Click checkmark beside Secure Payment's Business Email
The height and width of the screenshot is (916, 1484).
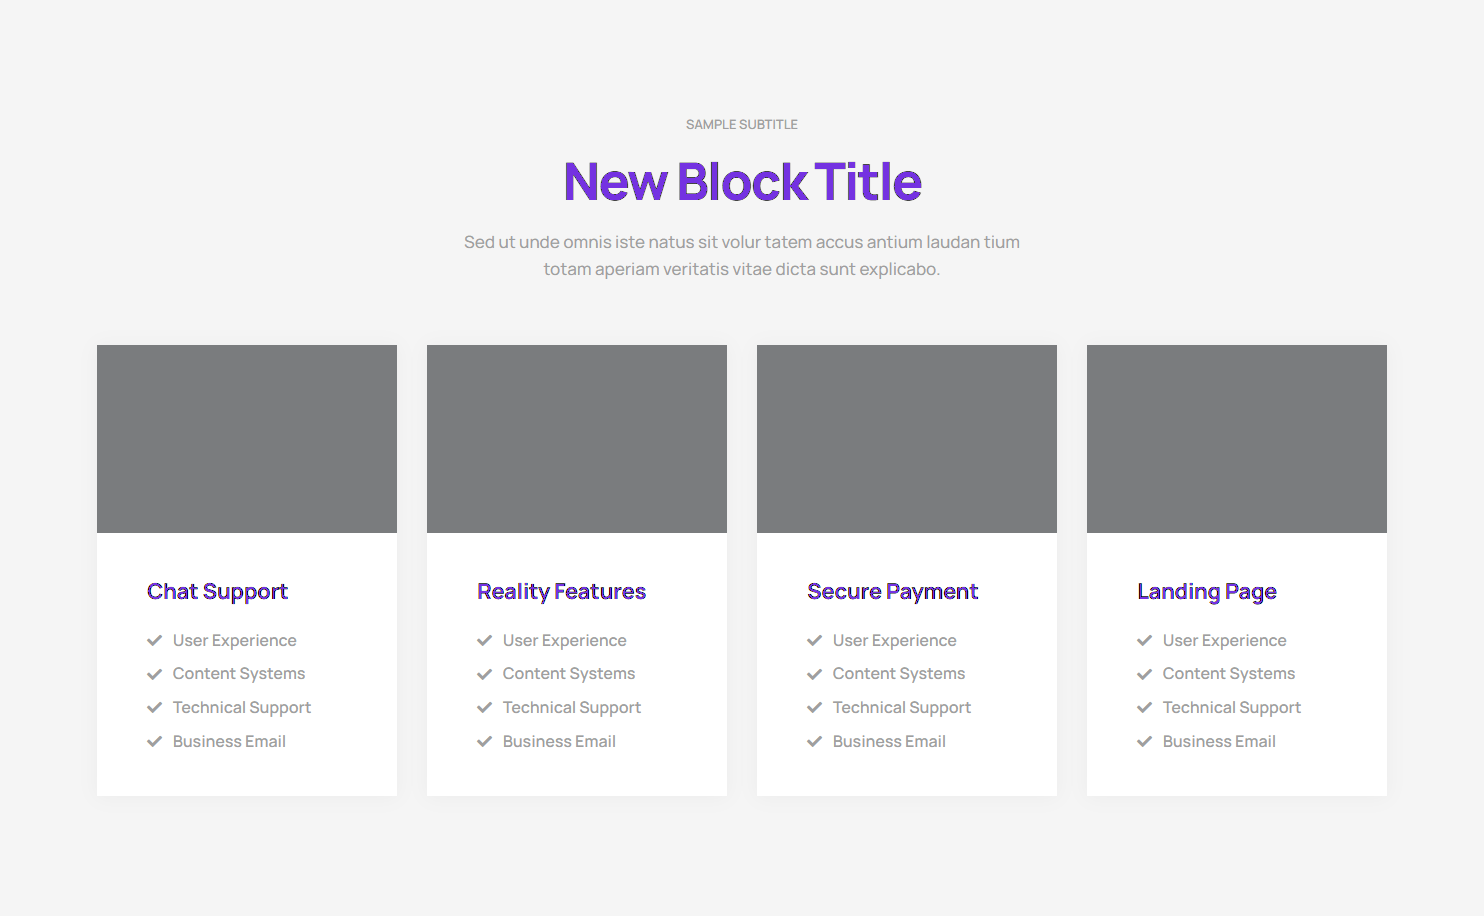(x=815, y=742)
